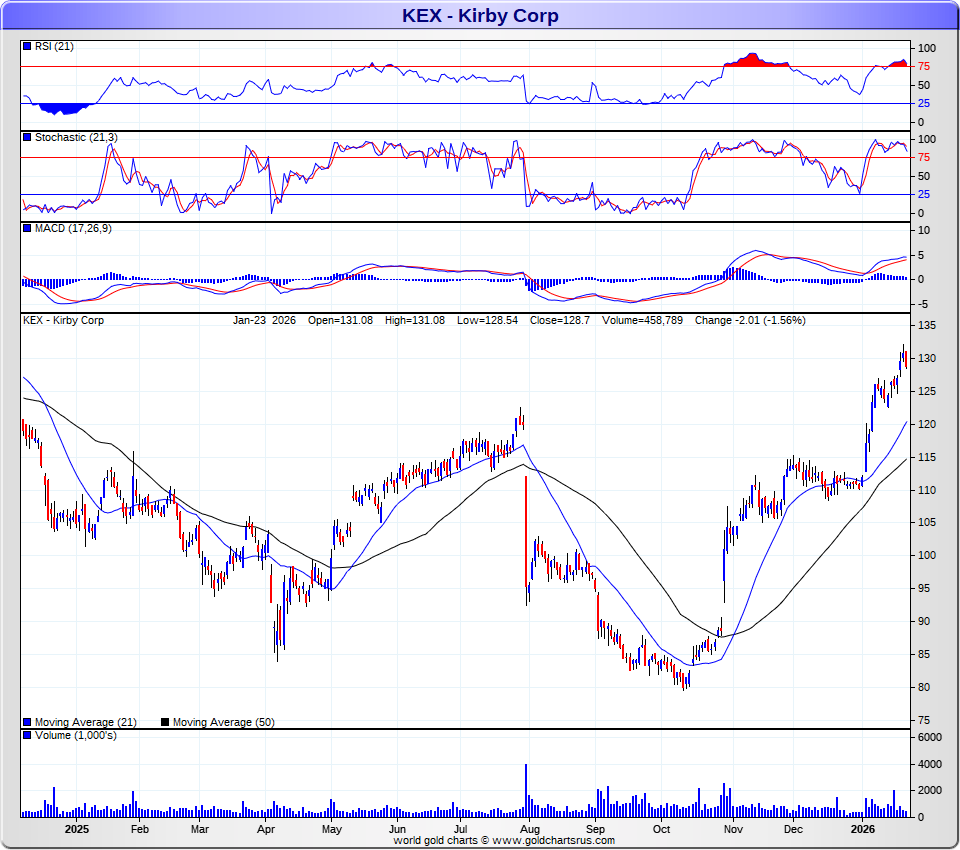The width and height of the screenshot is (960, 850).
Task: Click the 'Sep' x-axis label
Action: pos(595,829)
